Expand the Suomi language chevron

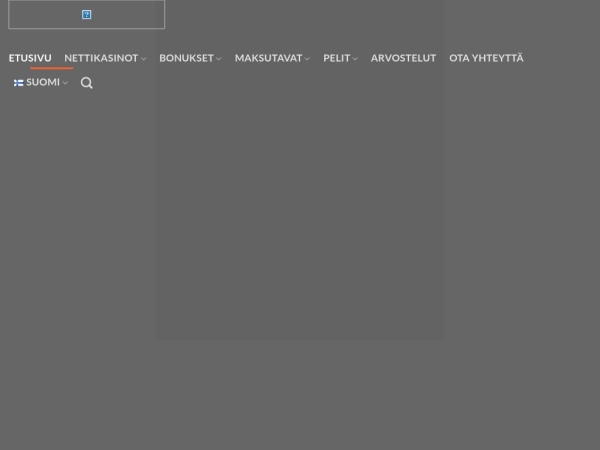coord(65,83)
